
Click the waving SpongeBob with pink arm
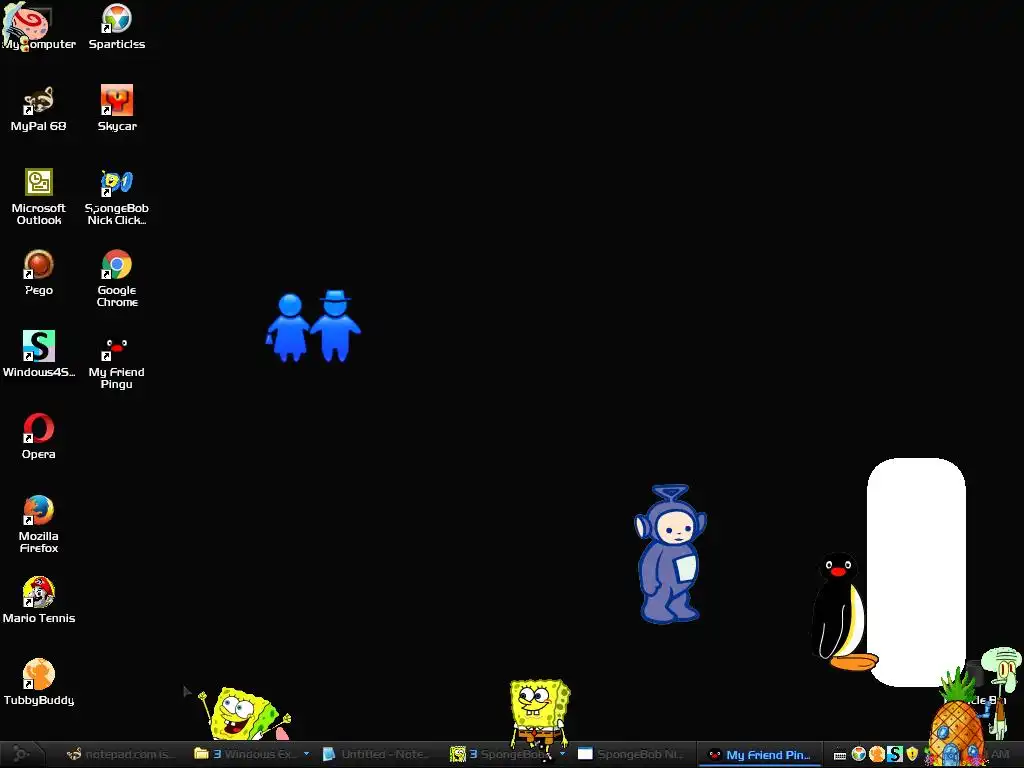[245, 713]
